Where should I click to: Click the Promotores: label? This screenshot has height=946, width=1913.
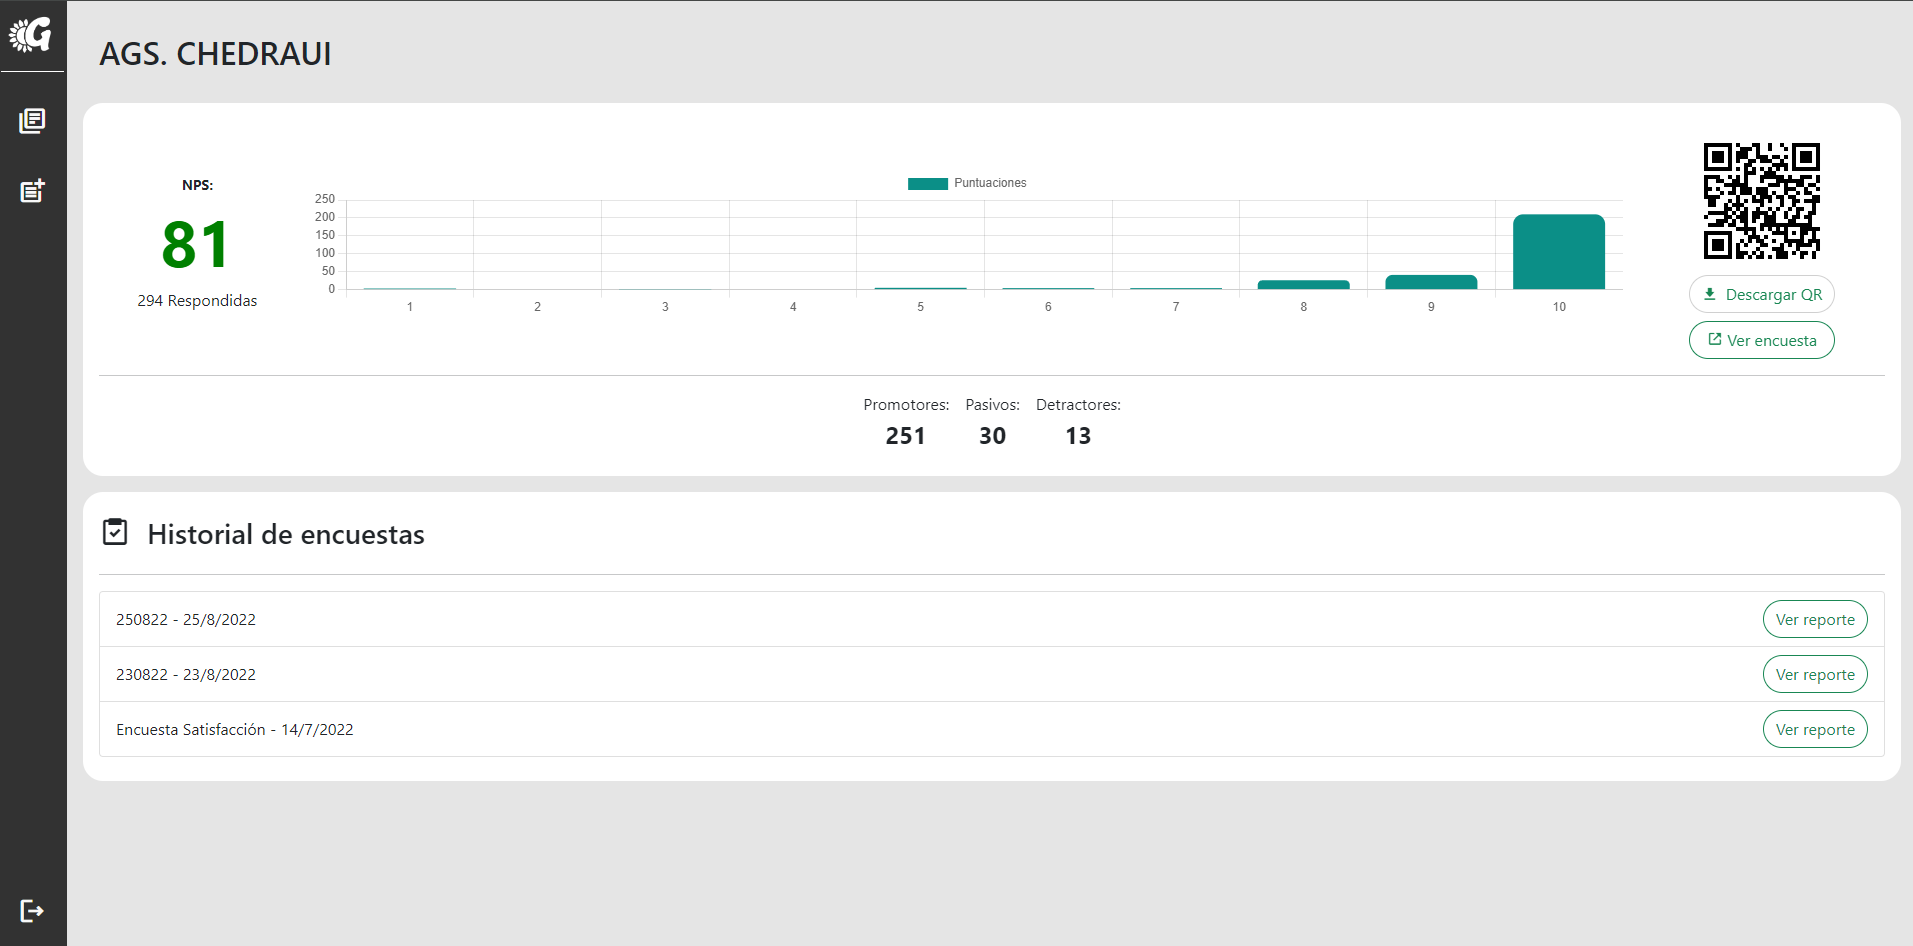(906, 405)
